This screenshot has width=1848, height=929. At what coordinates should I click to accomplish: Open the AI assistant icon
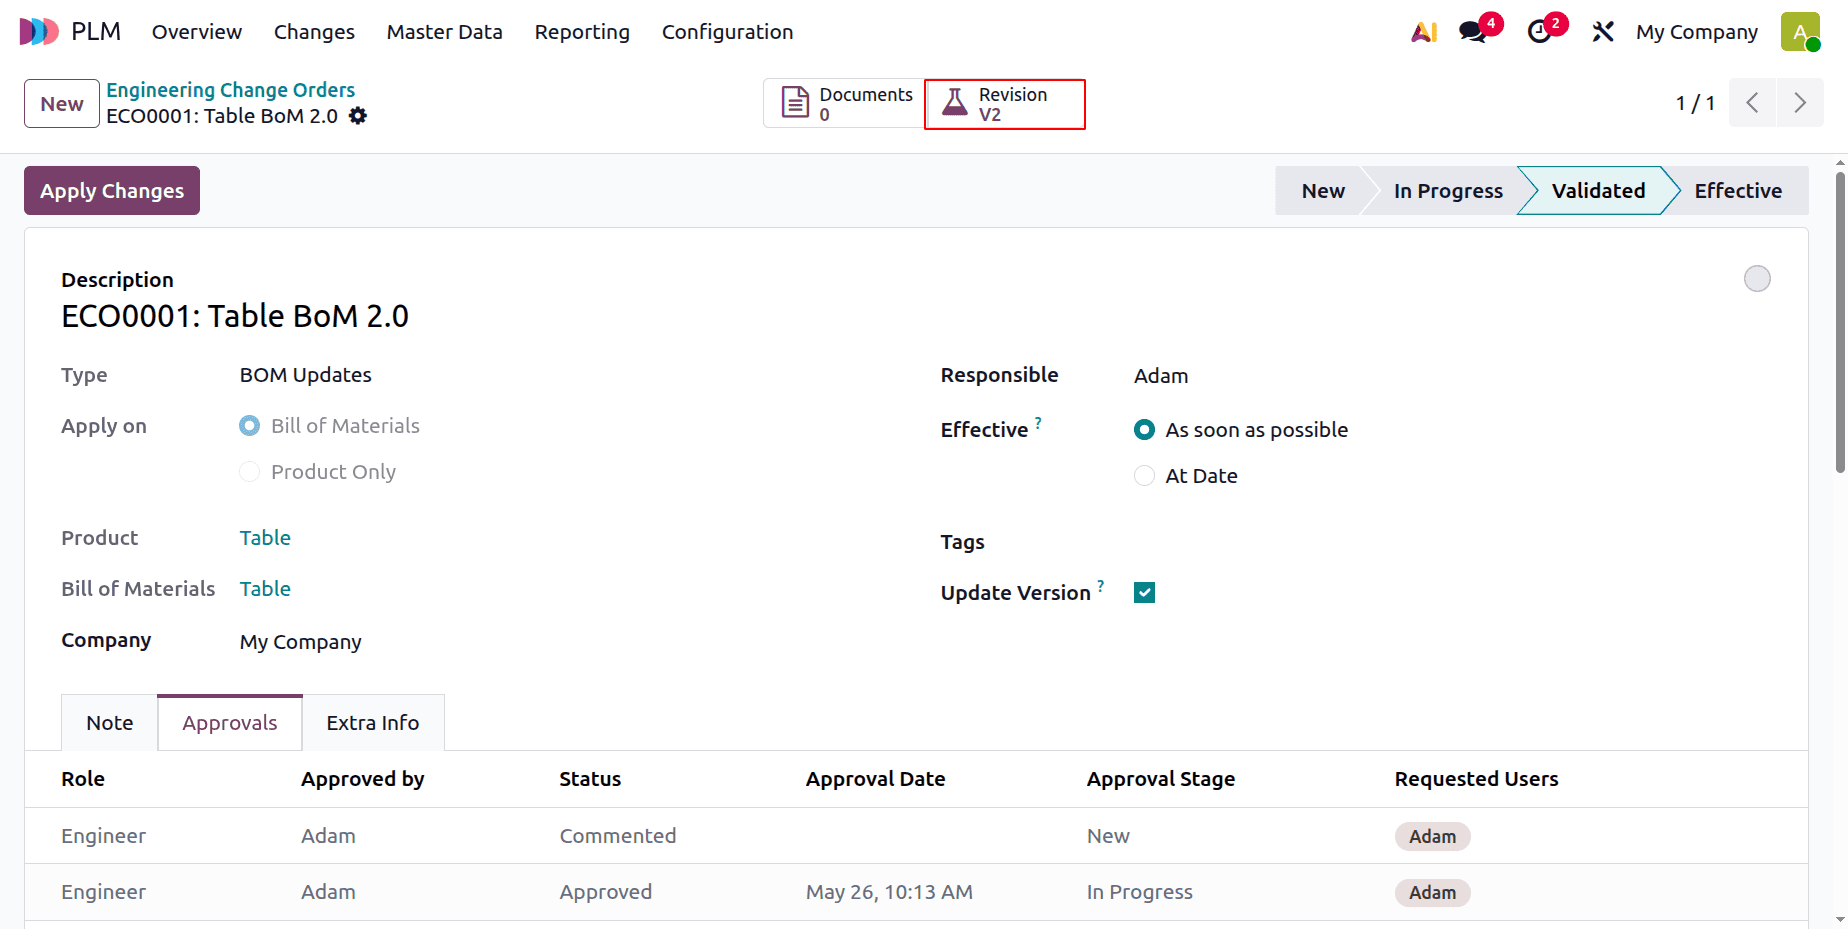[1424, 32]
